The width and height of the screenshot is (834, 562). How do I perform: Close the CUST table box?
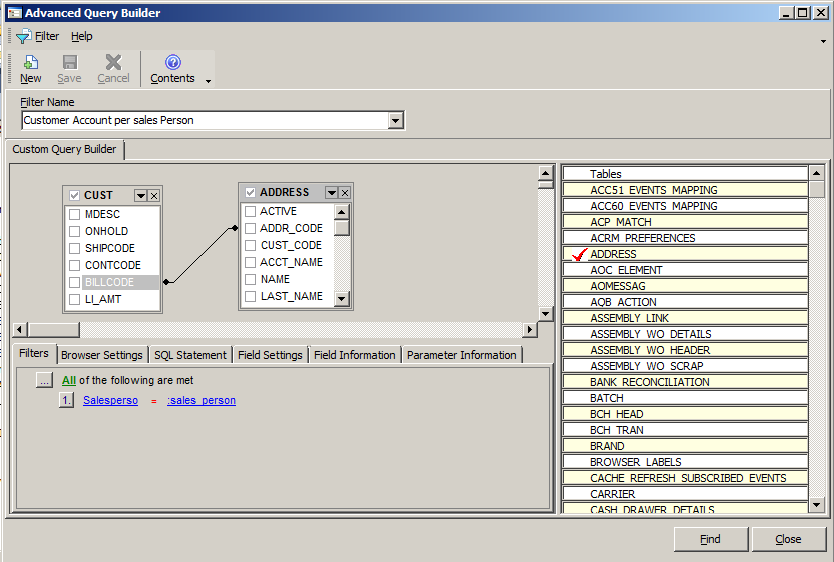[x=154, y=196]
